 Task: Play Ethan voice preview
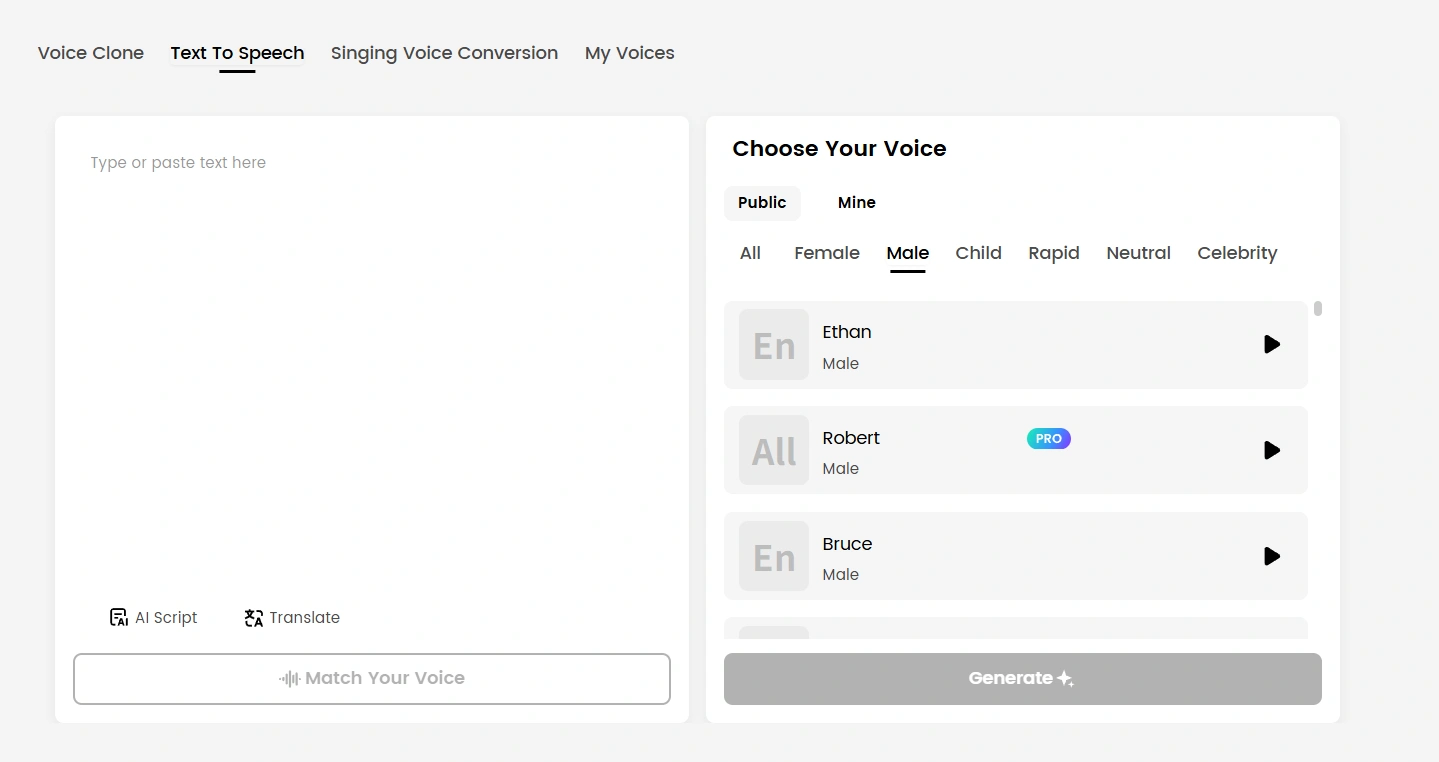coord(1271,344)
